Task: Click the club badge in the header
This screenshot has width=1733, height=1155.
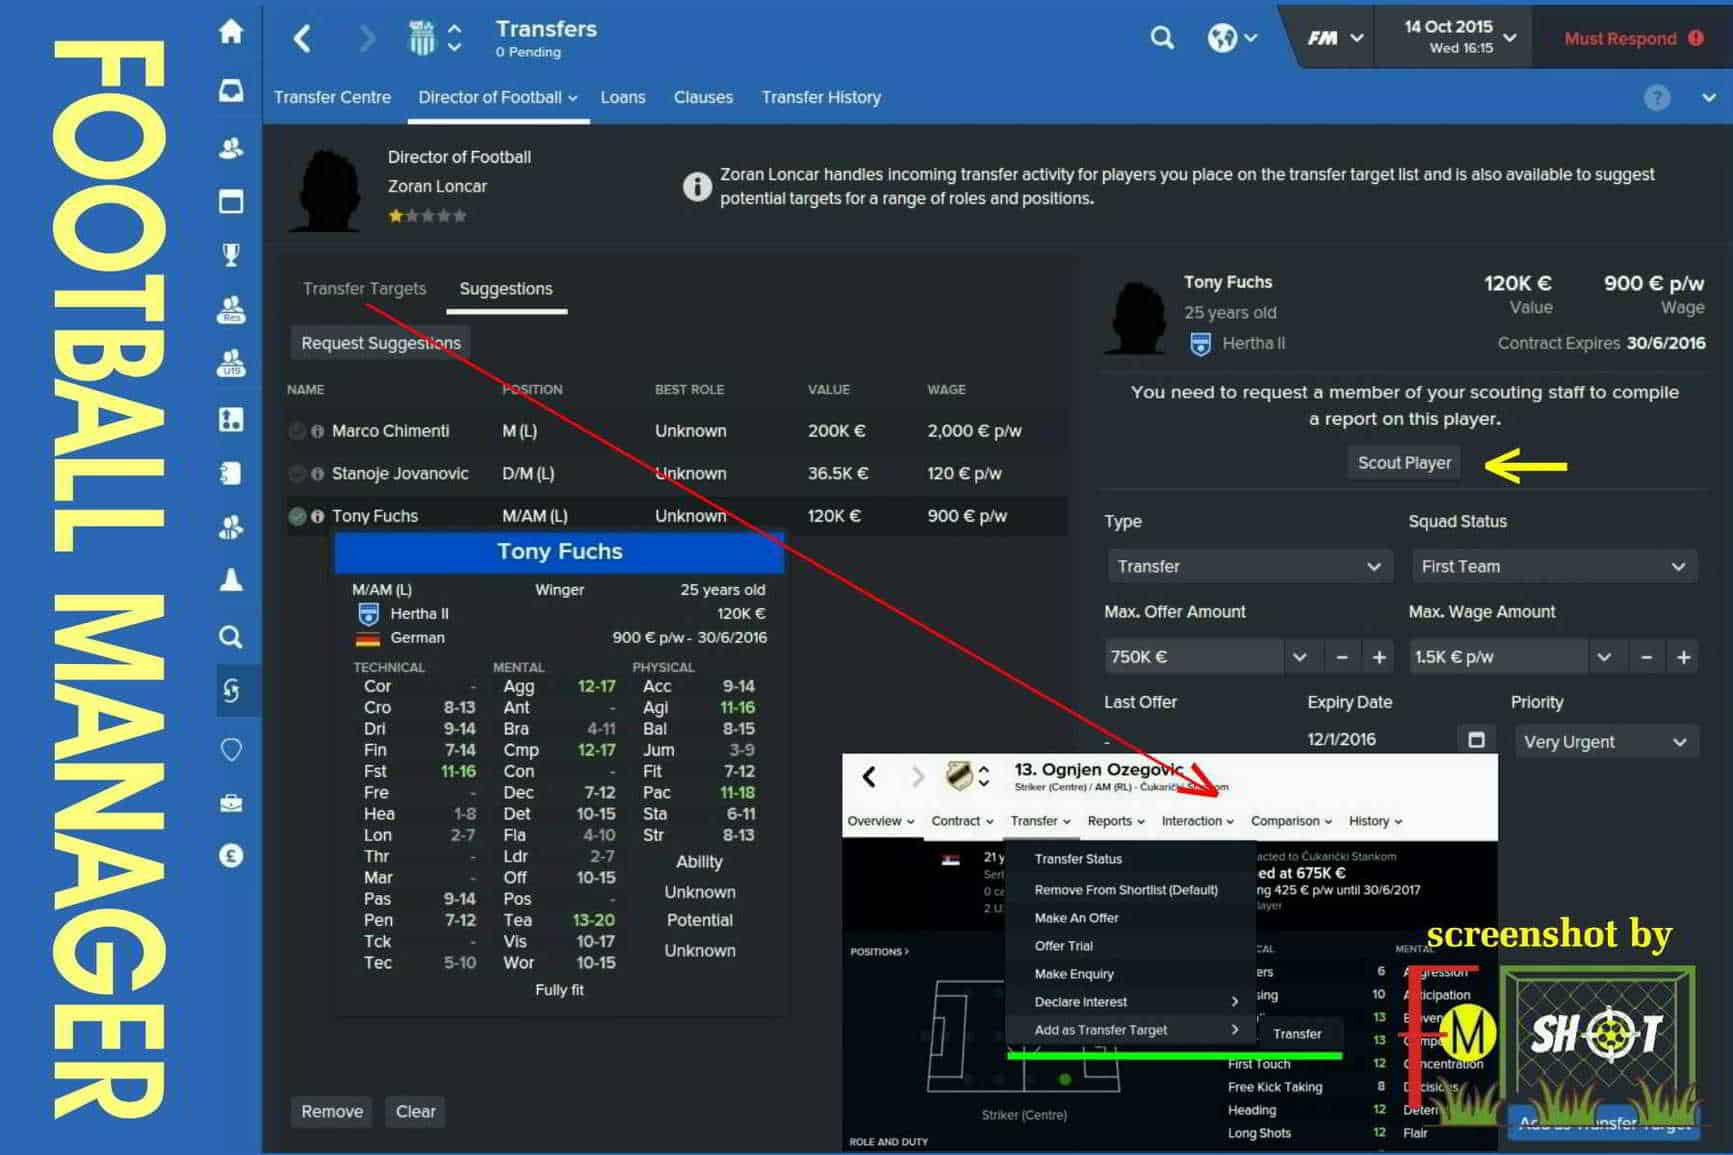Action: click(x=422, y=38)
